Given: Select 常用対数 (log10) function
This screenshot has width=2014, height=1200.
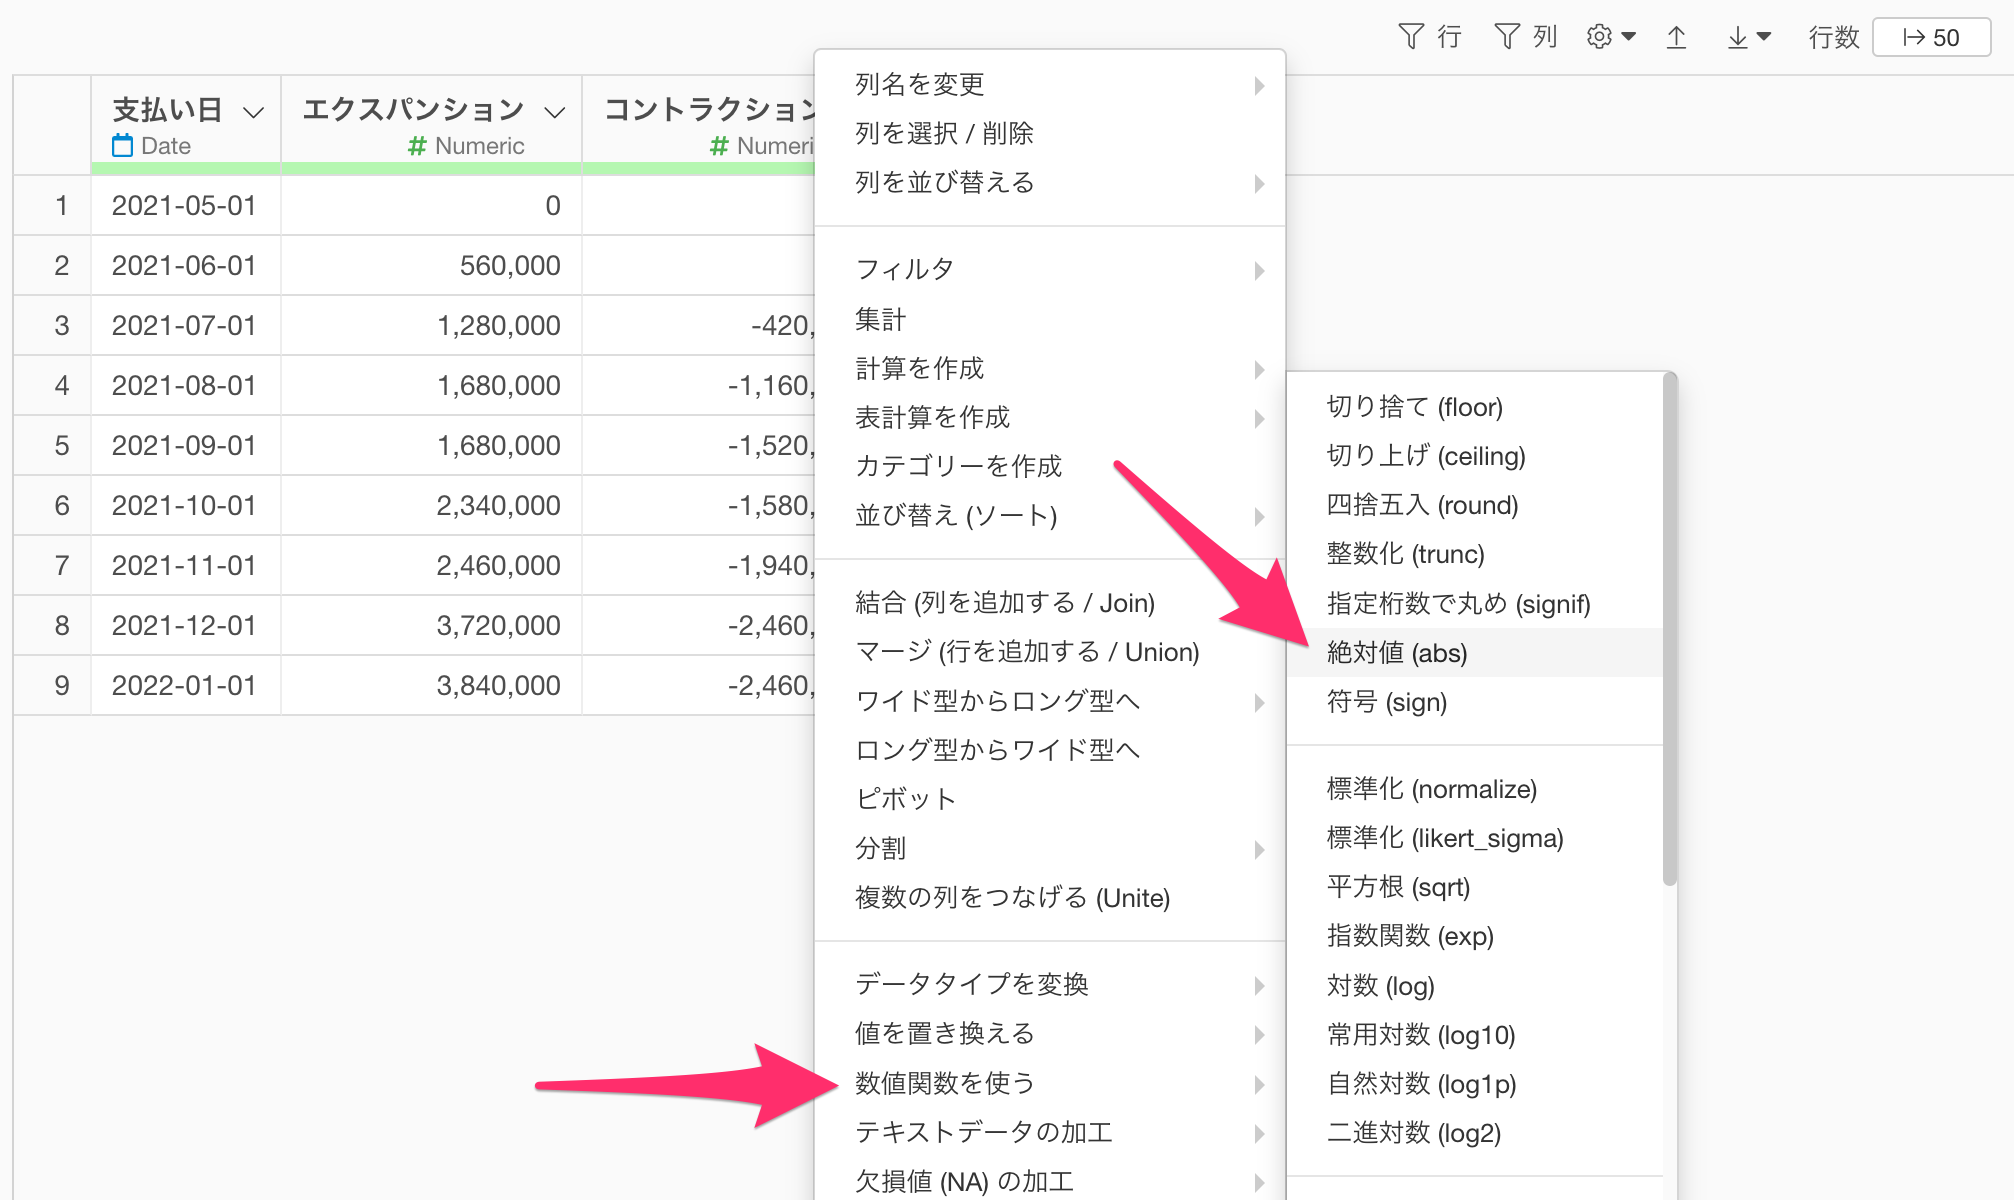Looking at the screenshot, I should pyautogui.click(x=1475, y=1035).
